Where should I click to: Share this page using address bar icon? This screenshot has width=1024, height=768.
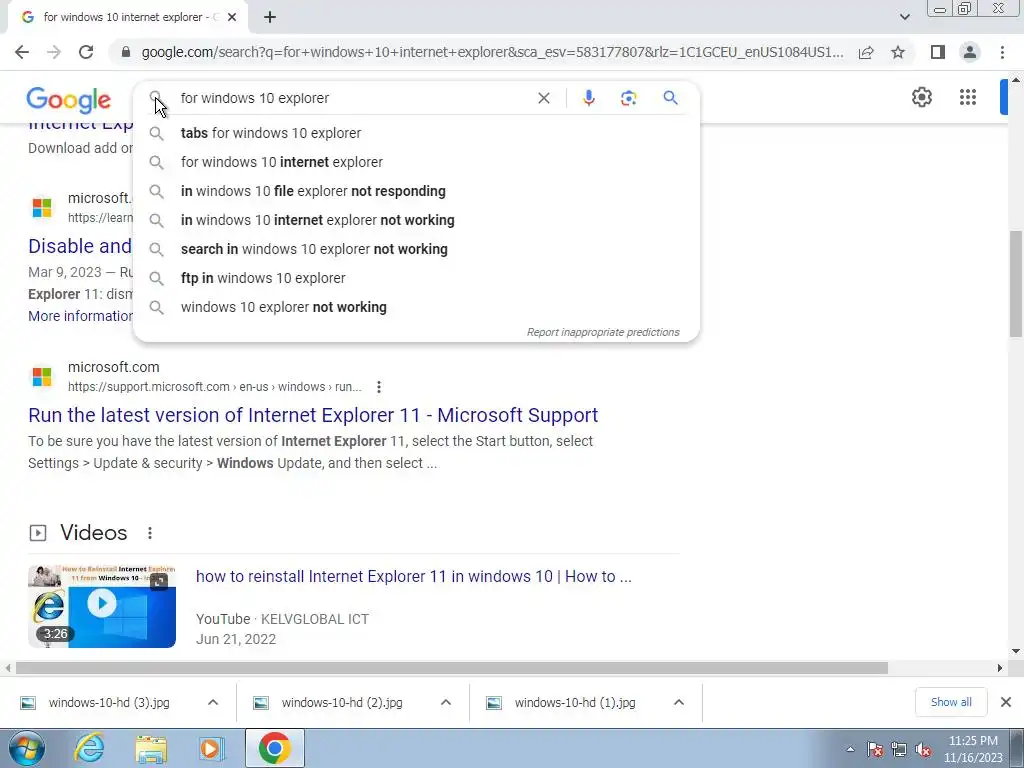click(x=866, y=52)
